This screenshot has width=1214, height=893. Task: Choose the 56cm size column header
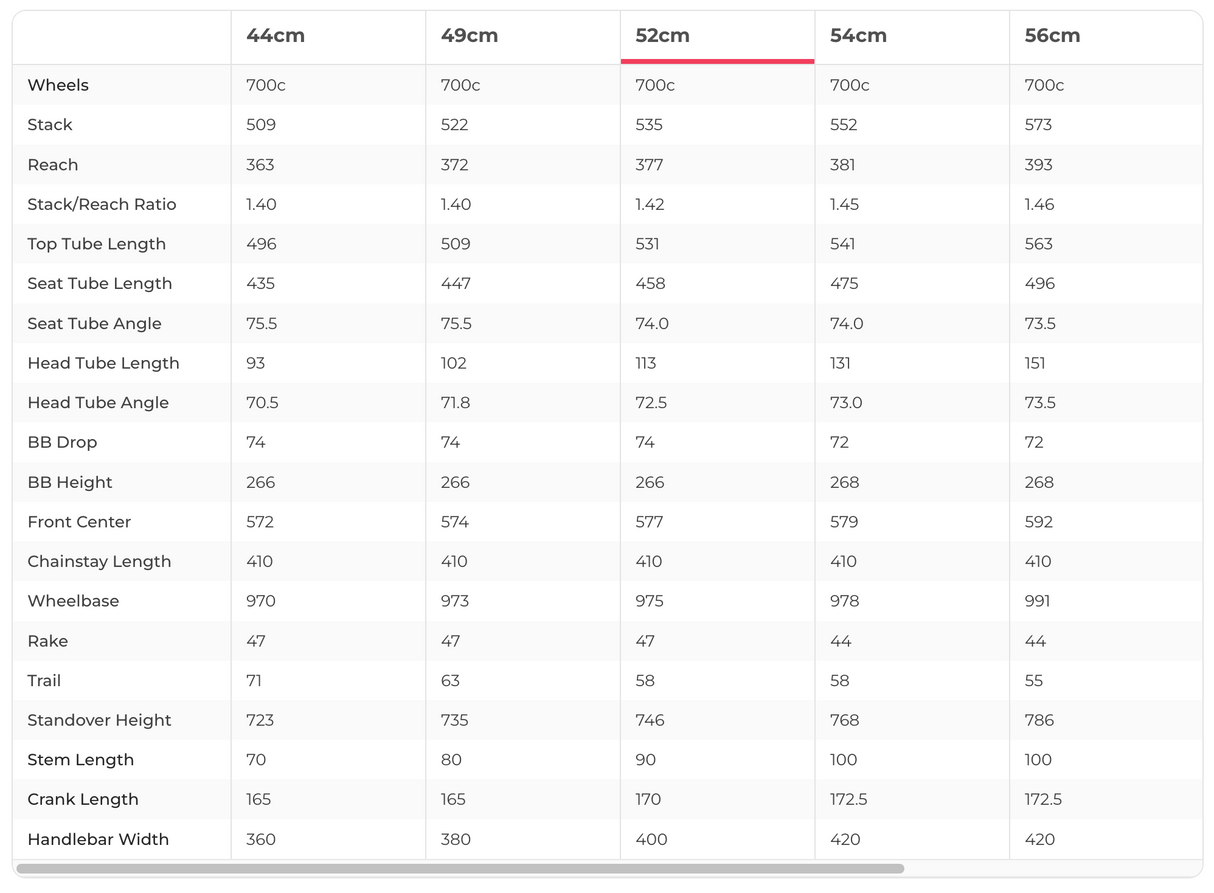click(x=1052, y=36)
